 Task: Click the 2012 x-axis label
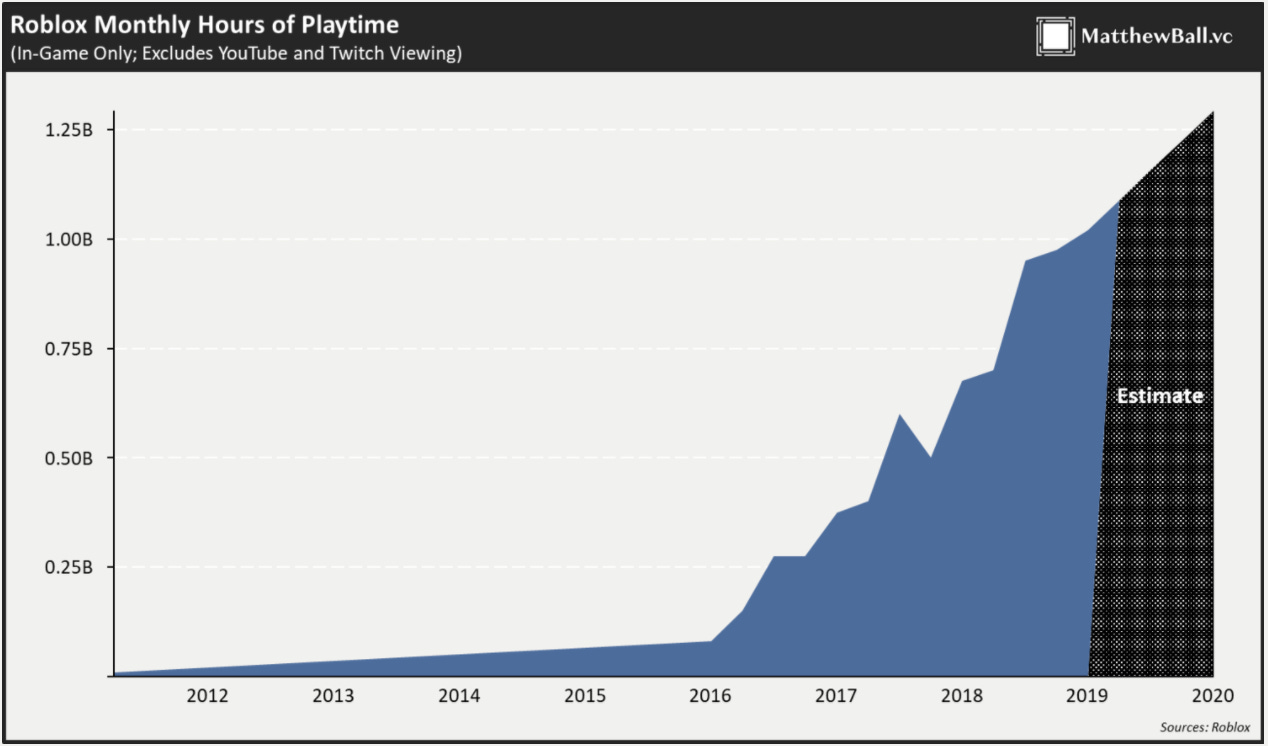pos(207,695)
